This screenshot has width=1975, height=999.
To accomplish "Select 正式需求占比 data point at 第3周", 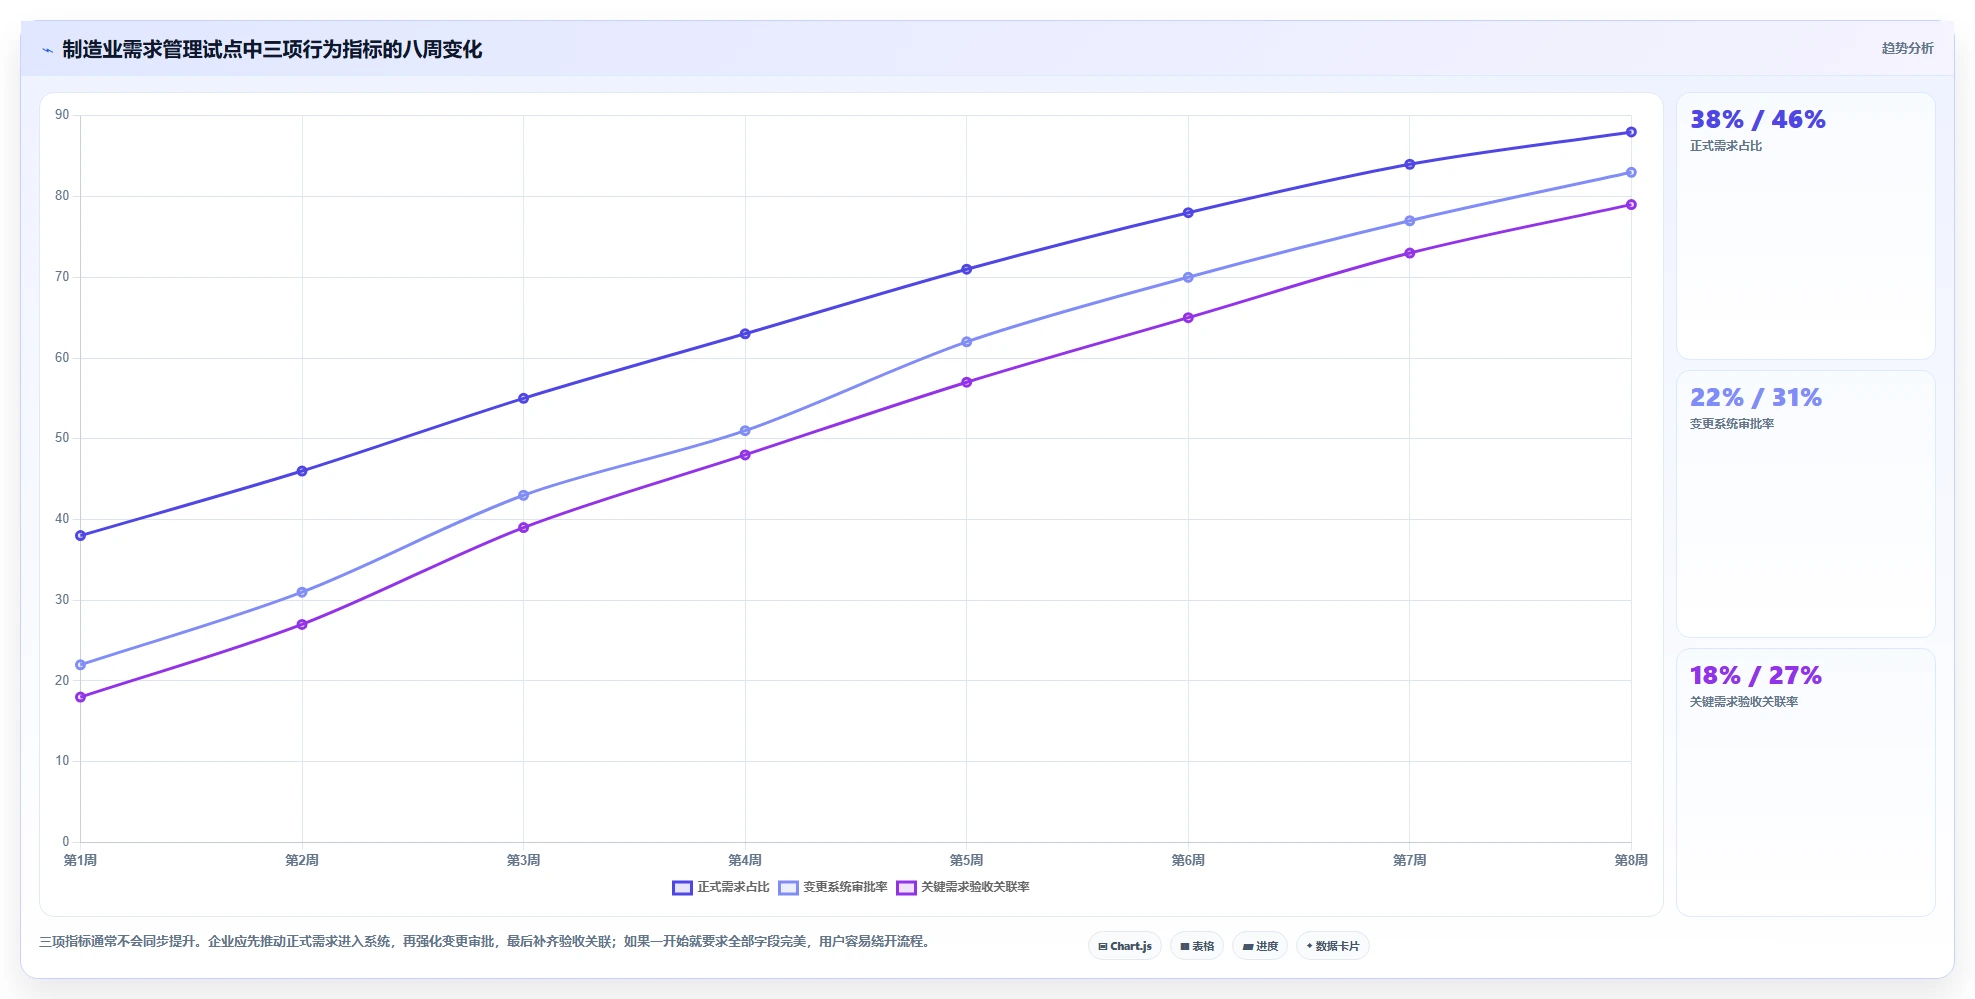I will (524, 398).
